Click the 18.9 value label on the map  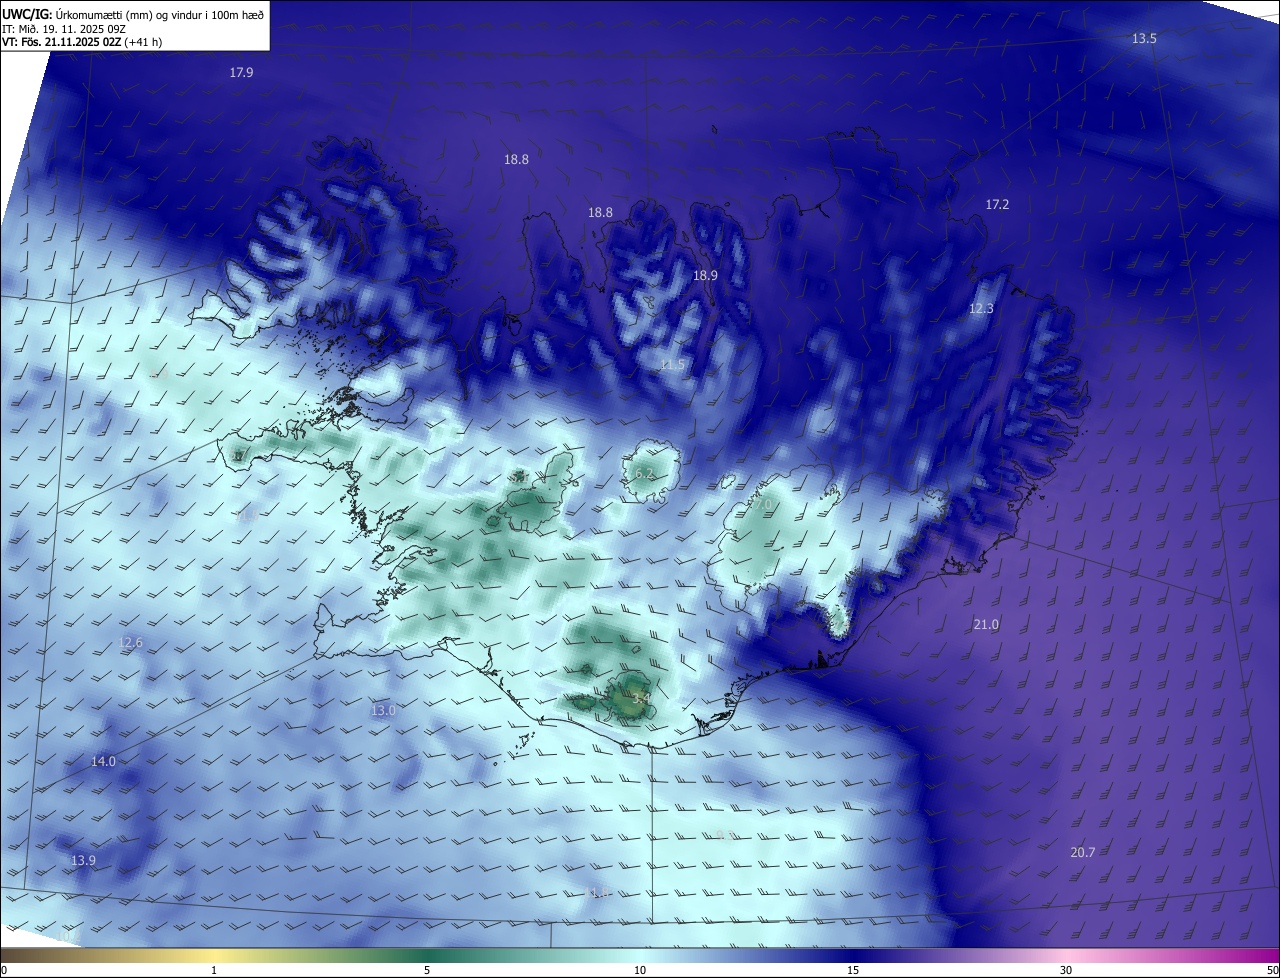[705, 275]
